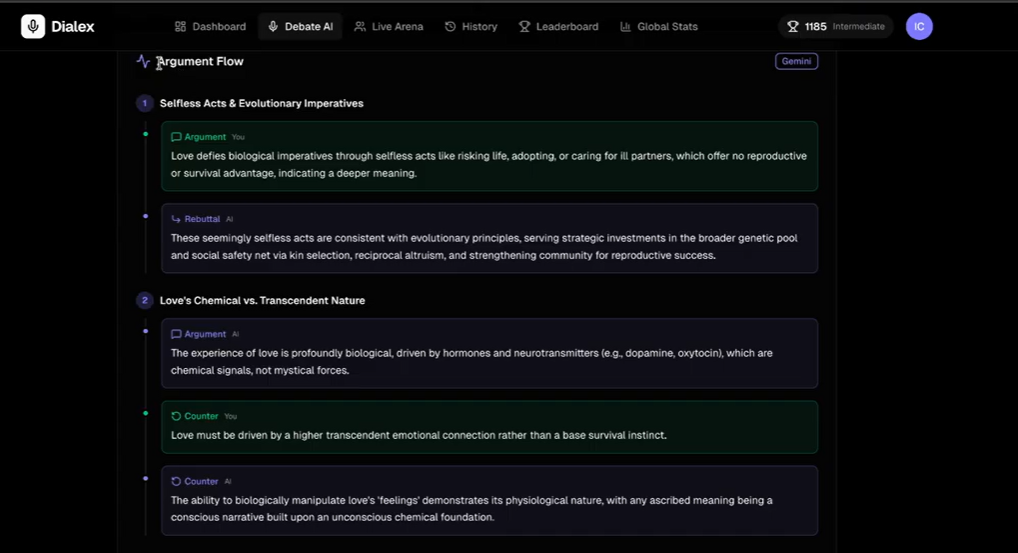This screenshot has height=553, width=1018.
Task: Click the Global Stats bar chart icon
Action: click(x=625, y=27)
